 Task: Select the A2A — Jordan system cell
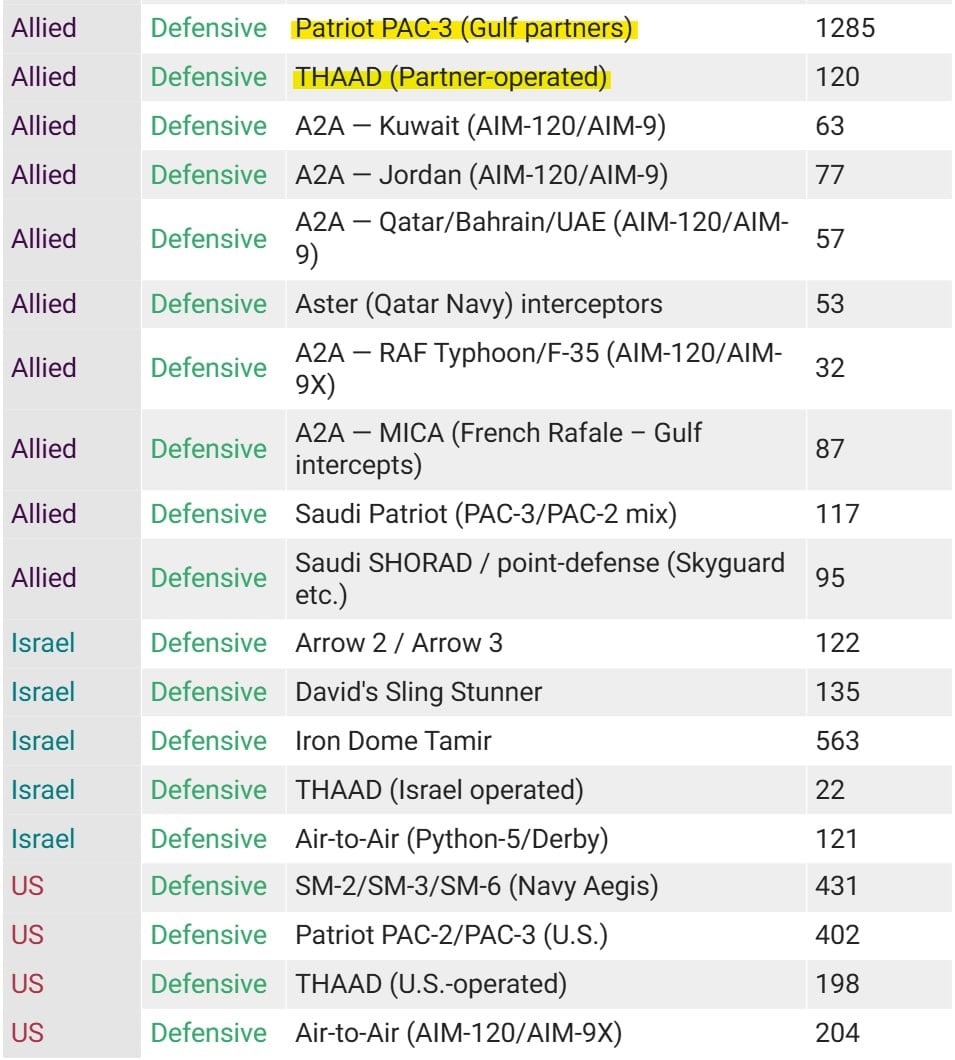(481, 176)
